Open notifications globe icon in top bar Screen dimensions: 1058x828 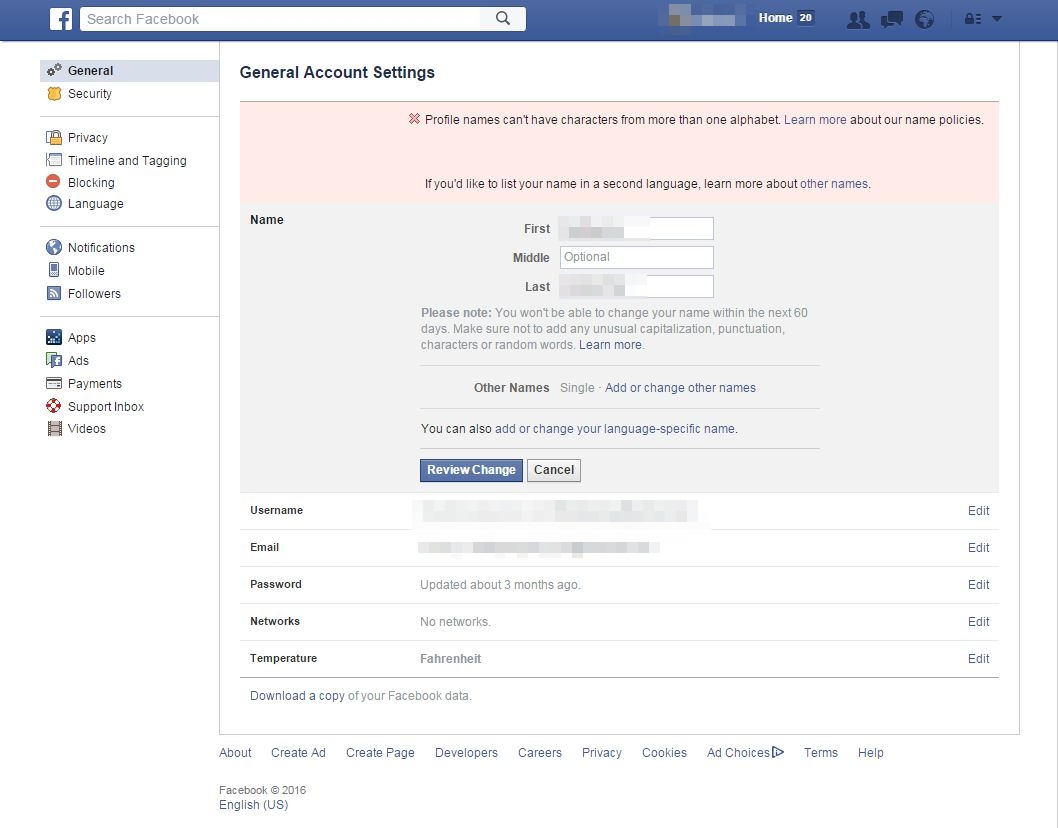click(924, 19)
